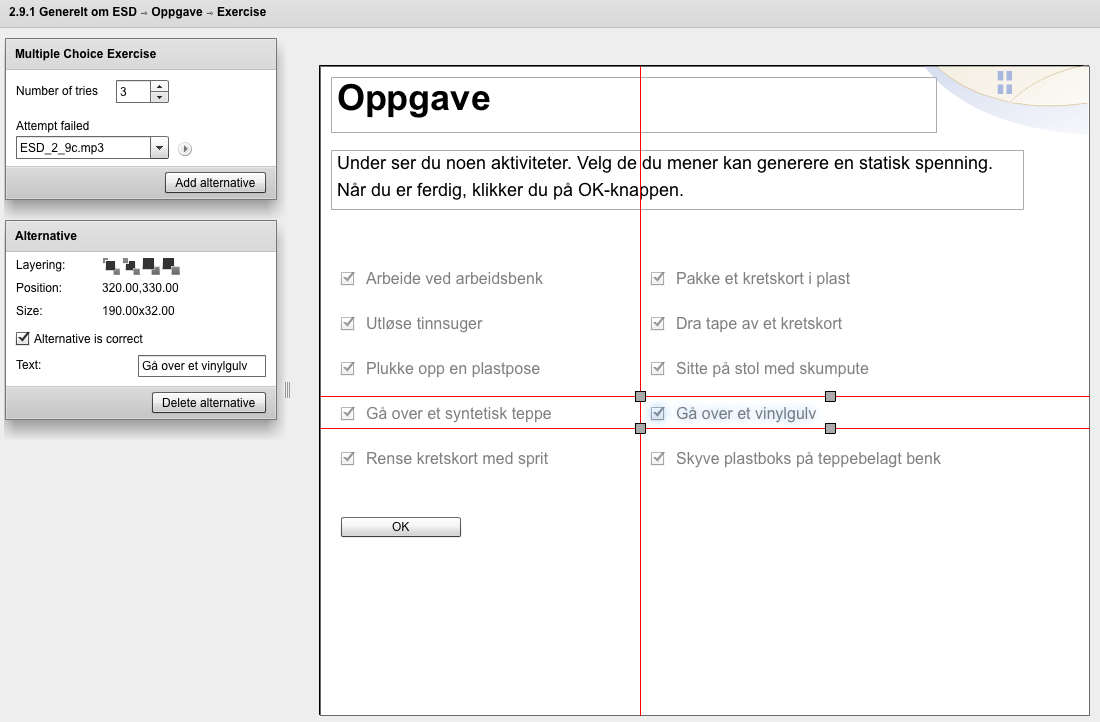Click the top-left selection handle of the vinylgulv alternative
Viewport: 1100px width, 722px height.
pos(640,396)
